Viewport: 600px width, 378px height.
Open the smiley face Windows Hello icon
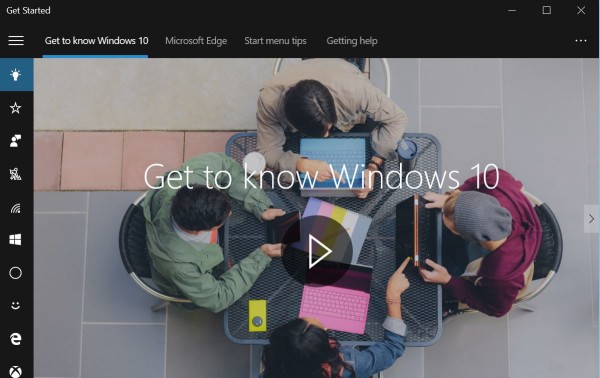click(16, 306)
